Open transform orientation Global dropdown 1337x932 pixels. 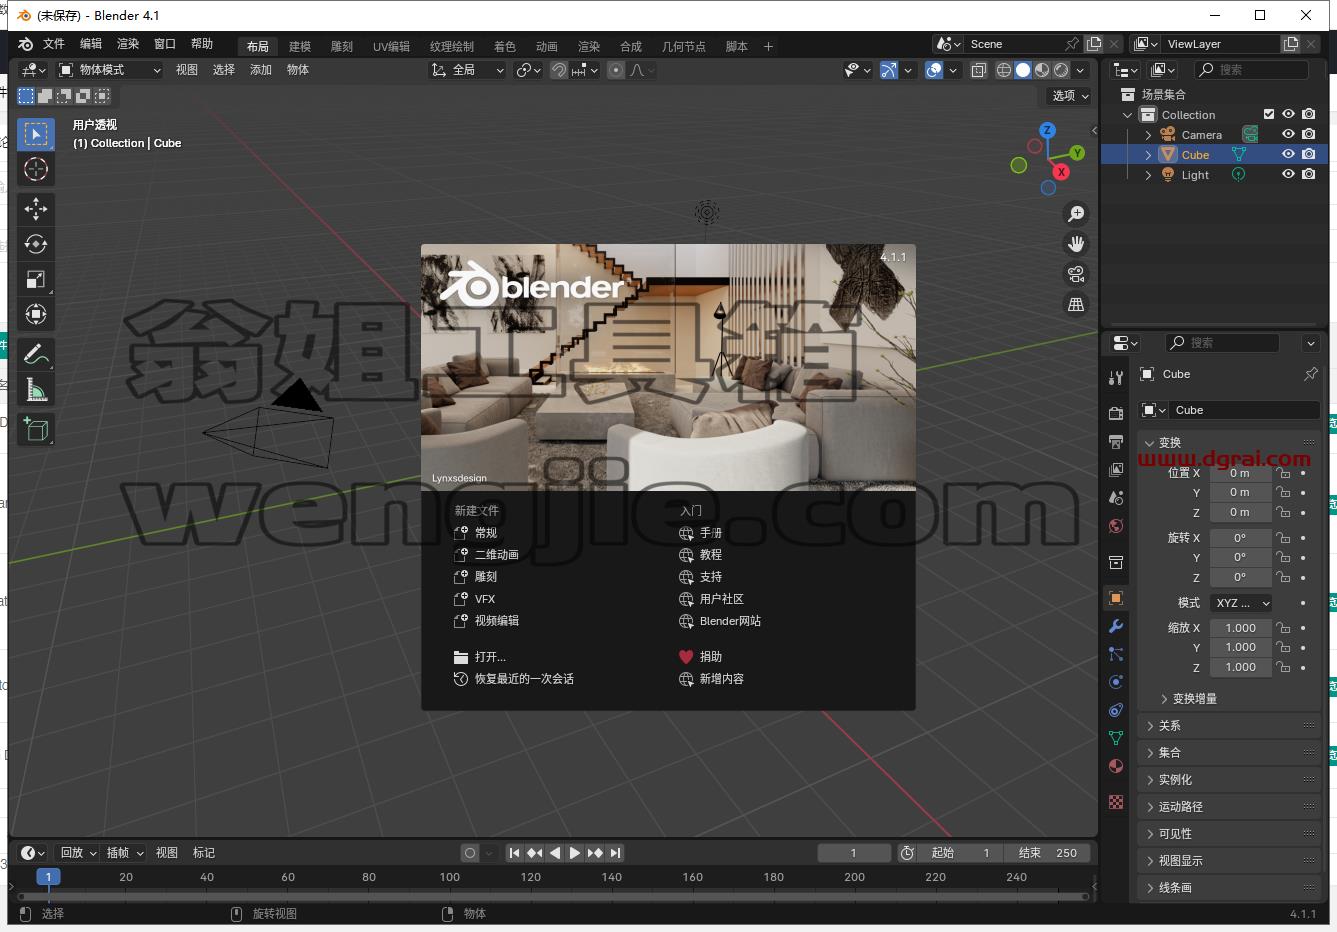pyautogui.click(x=468, y=70)
